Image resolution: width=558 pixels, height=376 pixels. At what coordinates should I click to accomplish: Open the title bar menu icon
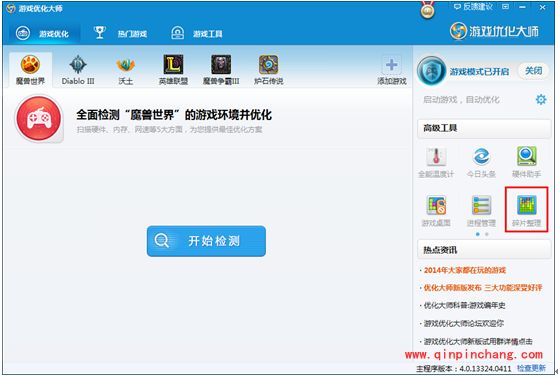(505, 7)
